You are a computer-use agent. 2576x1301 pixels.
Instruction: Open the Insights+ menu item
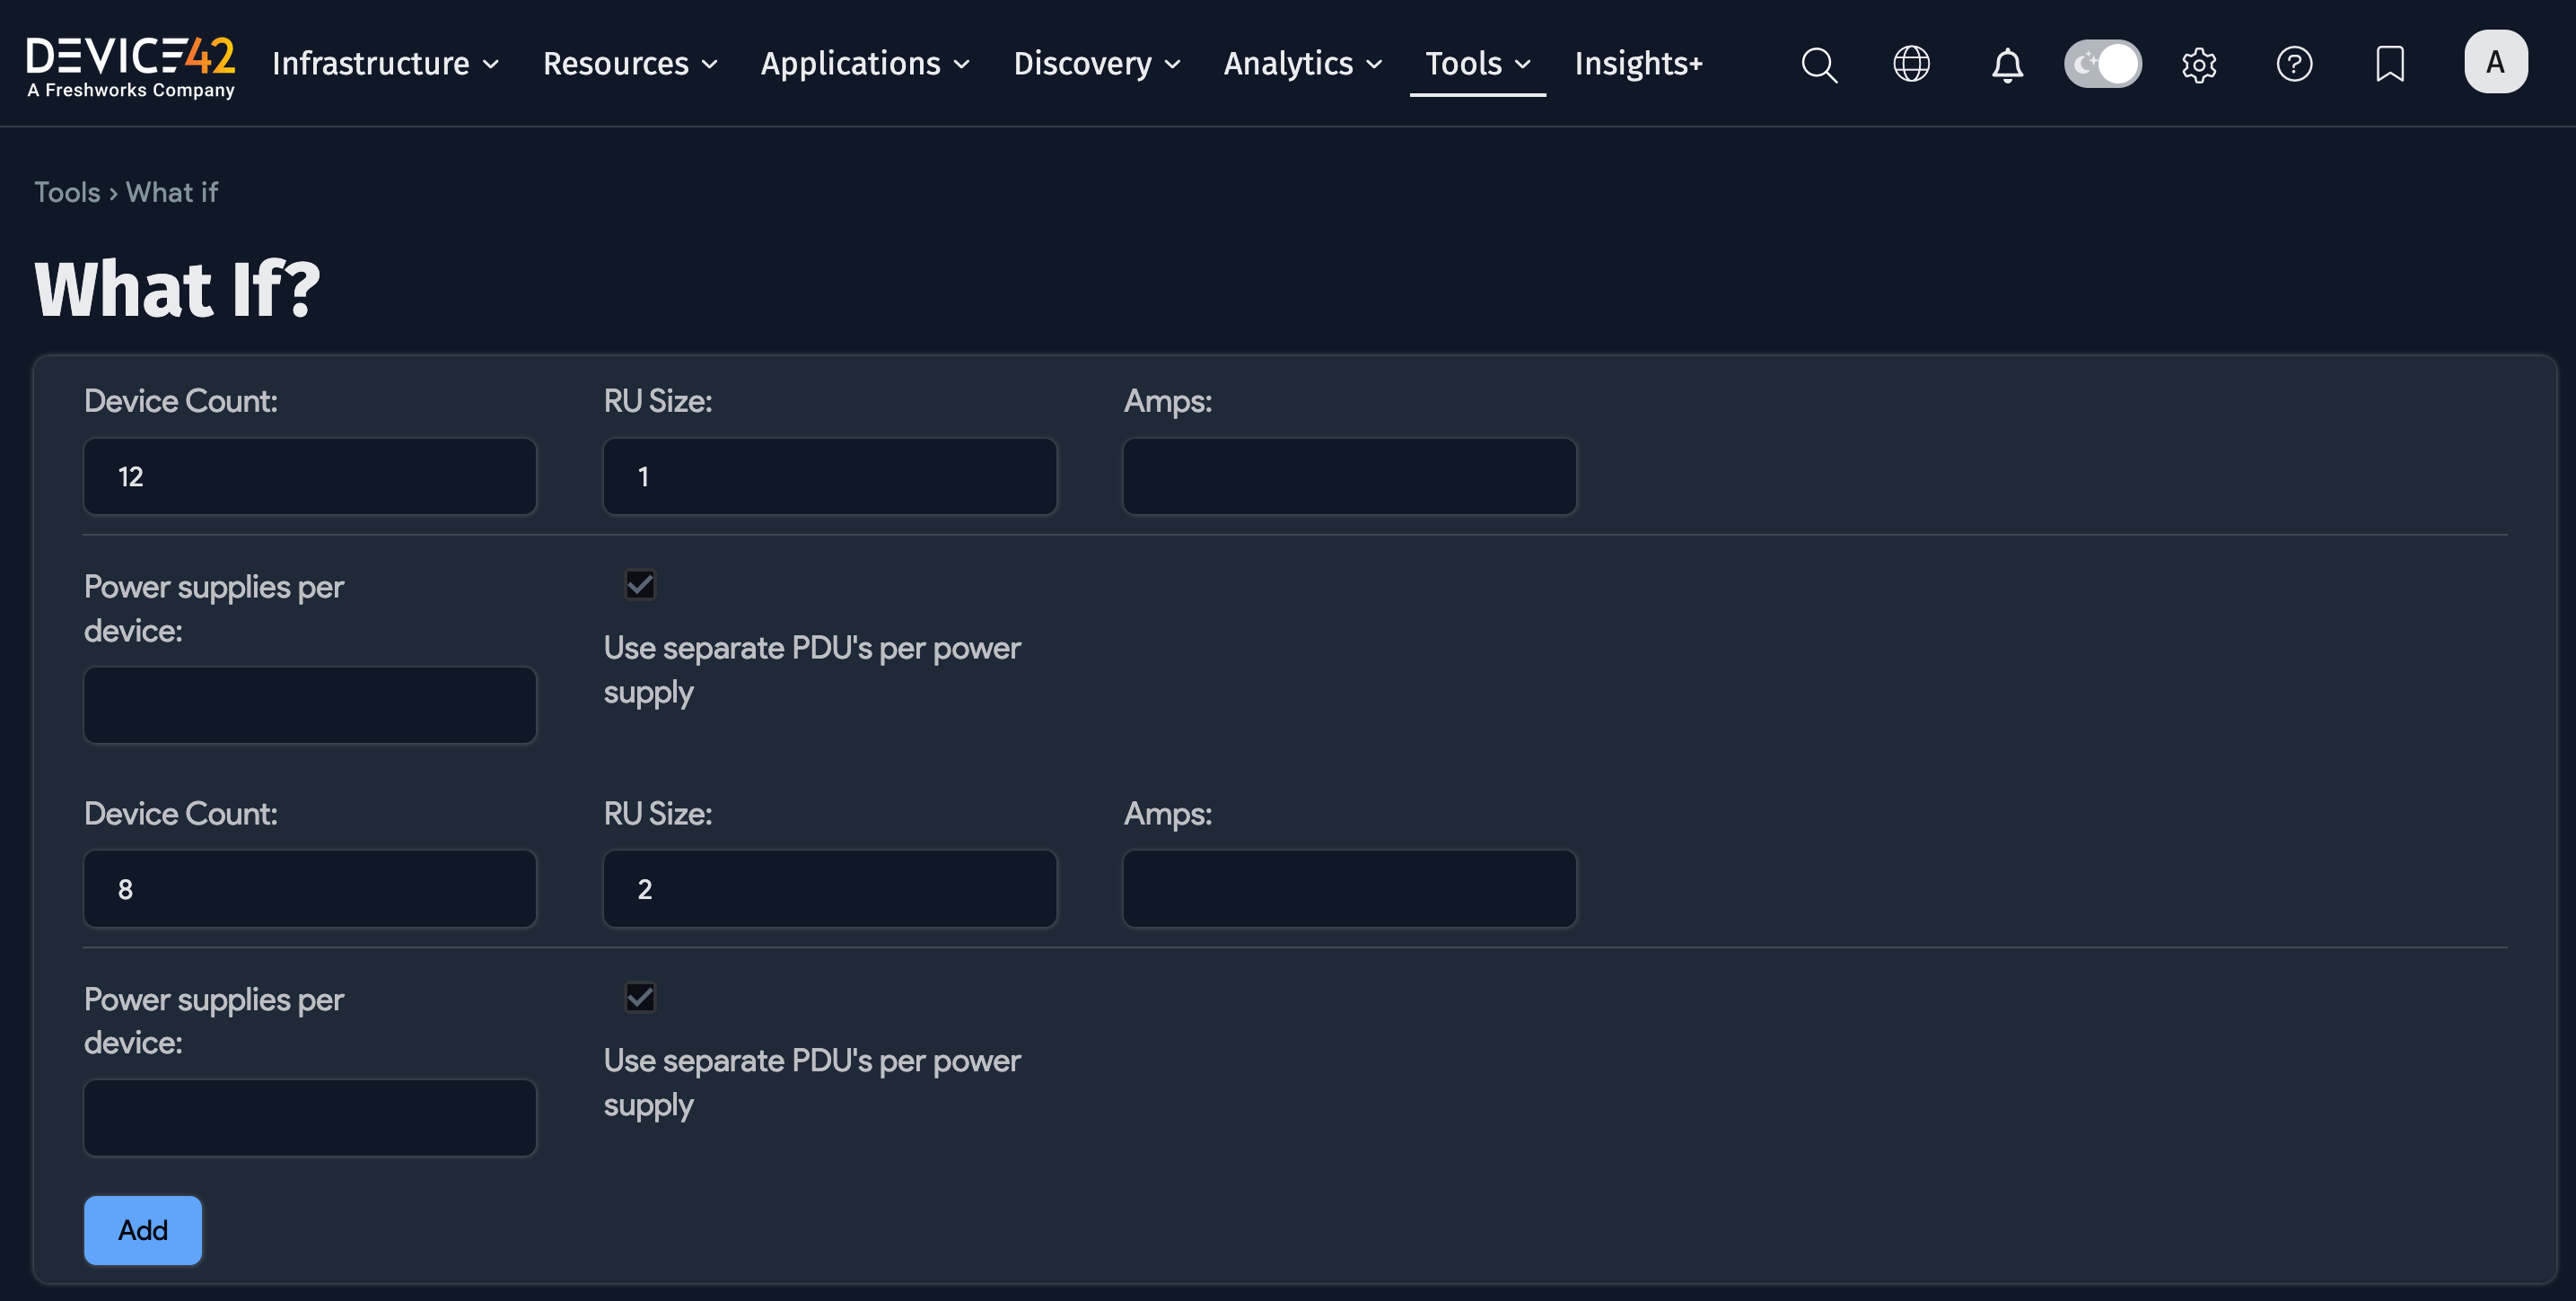pyautogui.click(x=1638, y=64)
